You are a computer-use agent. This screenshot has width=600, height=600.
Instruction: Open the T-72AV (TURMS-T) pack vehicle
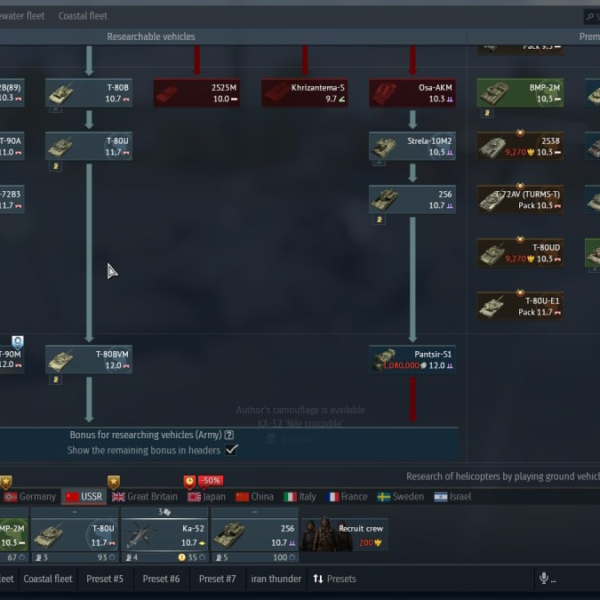point(520,199)
